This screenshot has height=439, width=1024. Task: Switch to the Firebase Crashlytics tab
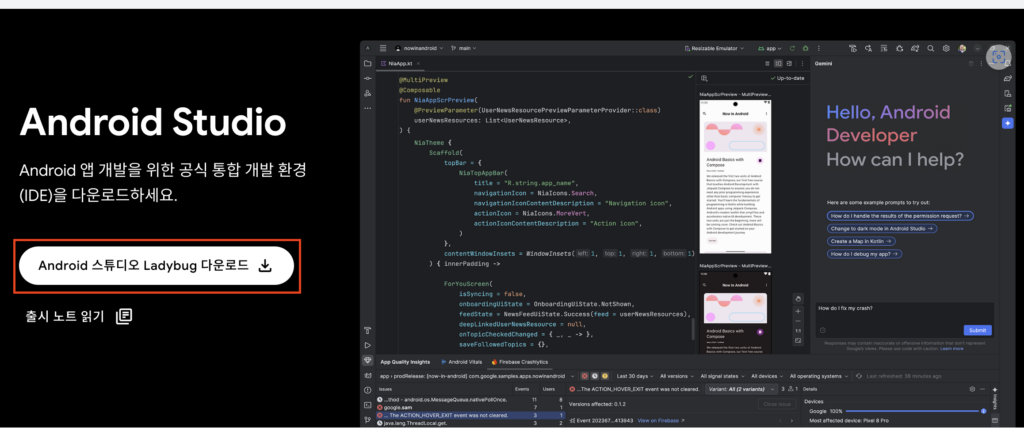pyautogui.click(x=520, y=361)
